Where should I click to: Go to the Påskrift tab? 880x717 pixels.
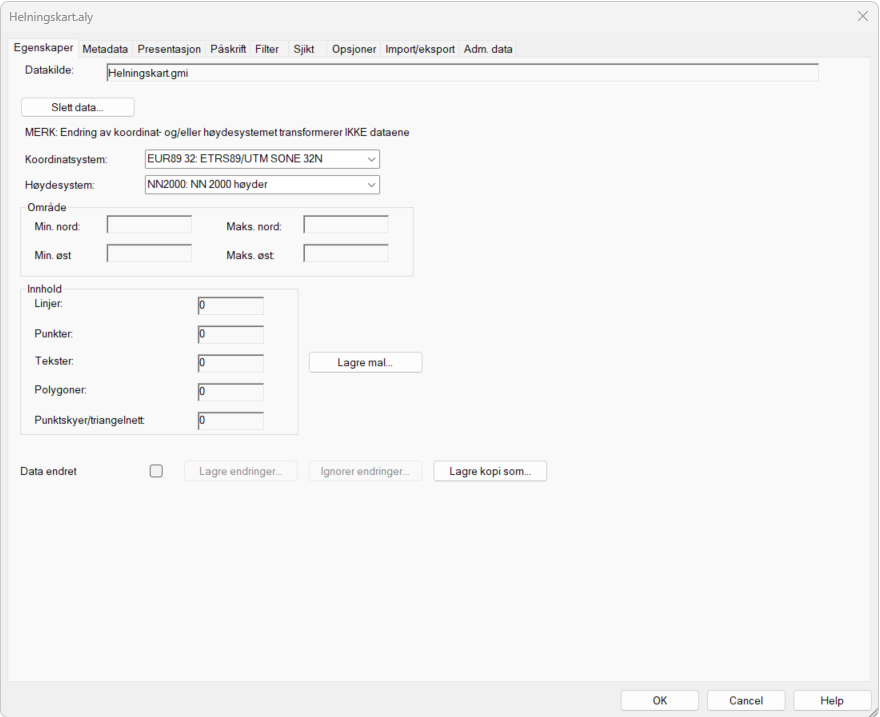[228, 49]
